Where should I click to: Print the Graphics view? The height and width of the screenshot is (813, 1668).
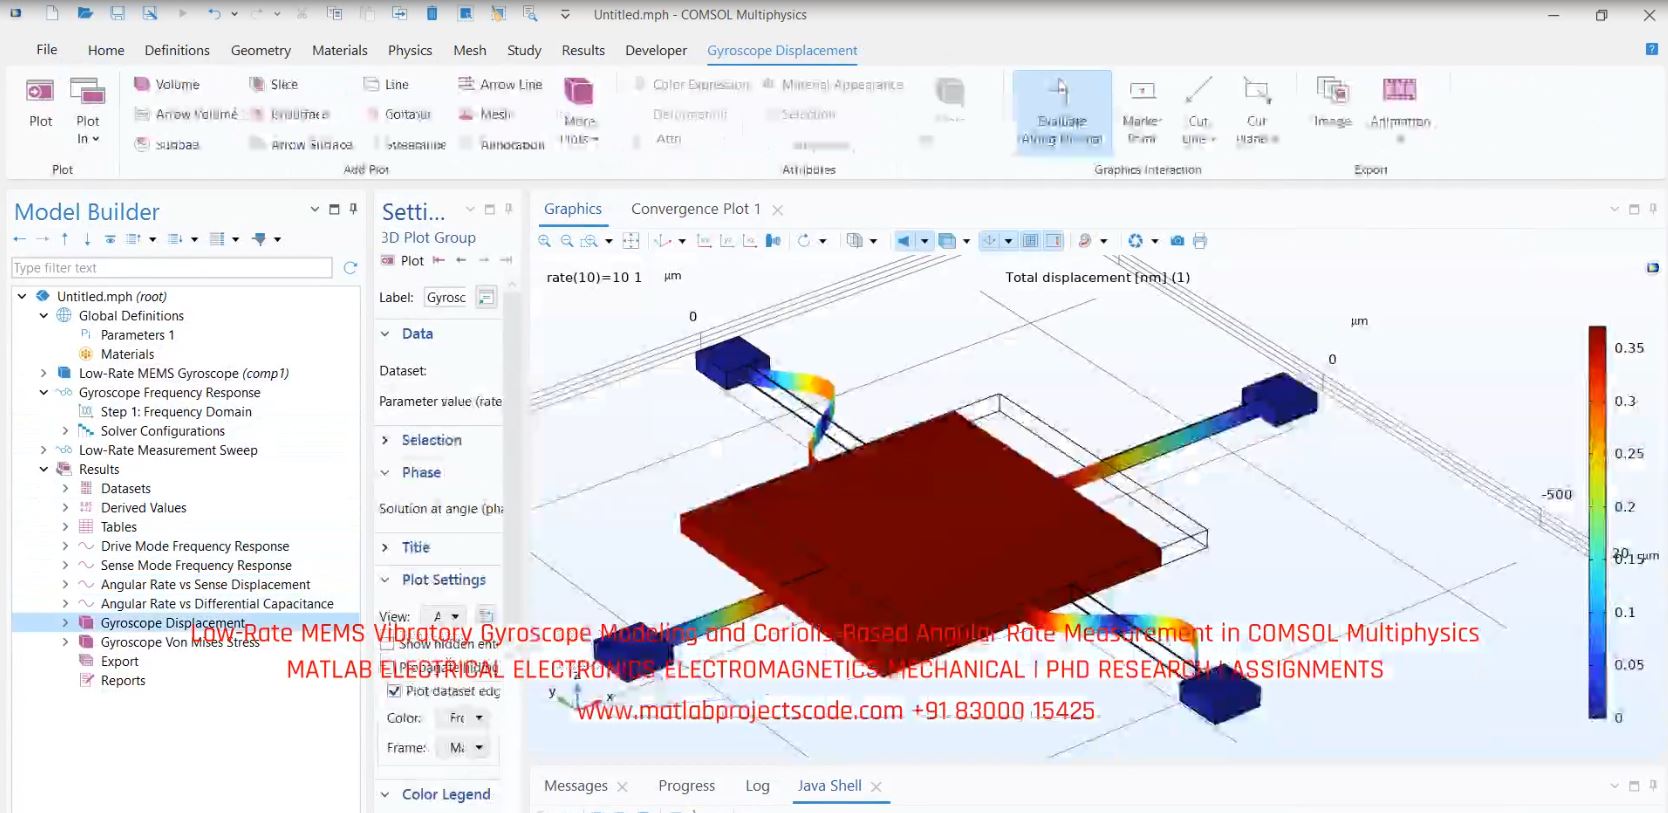point(1200,241)
